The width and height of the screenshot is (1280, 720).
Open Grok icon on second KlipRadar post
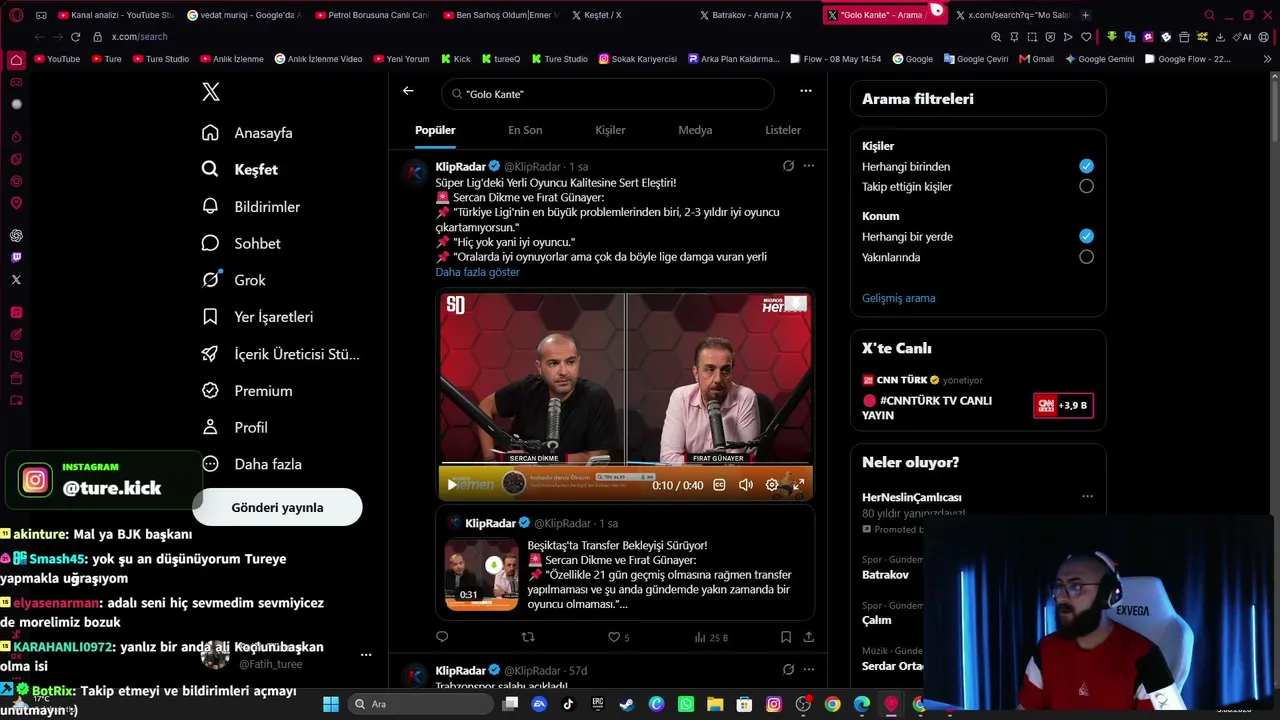coord(788,670)
